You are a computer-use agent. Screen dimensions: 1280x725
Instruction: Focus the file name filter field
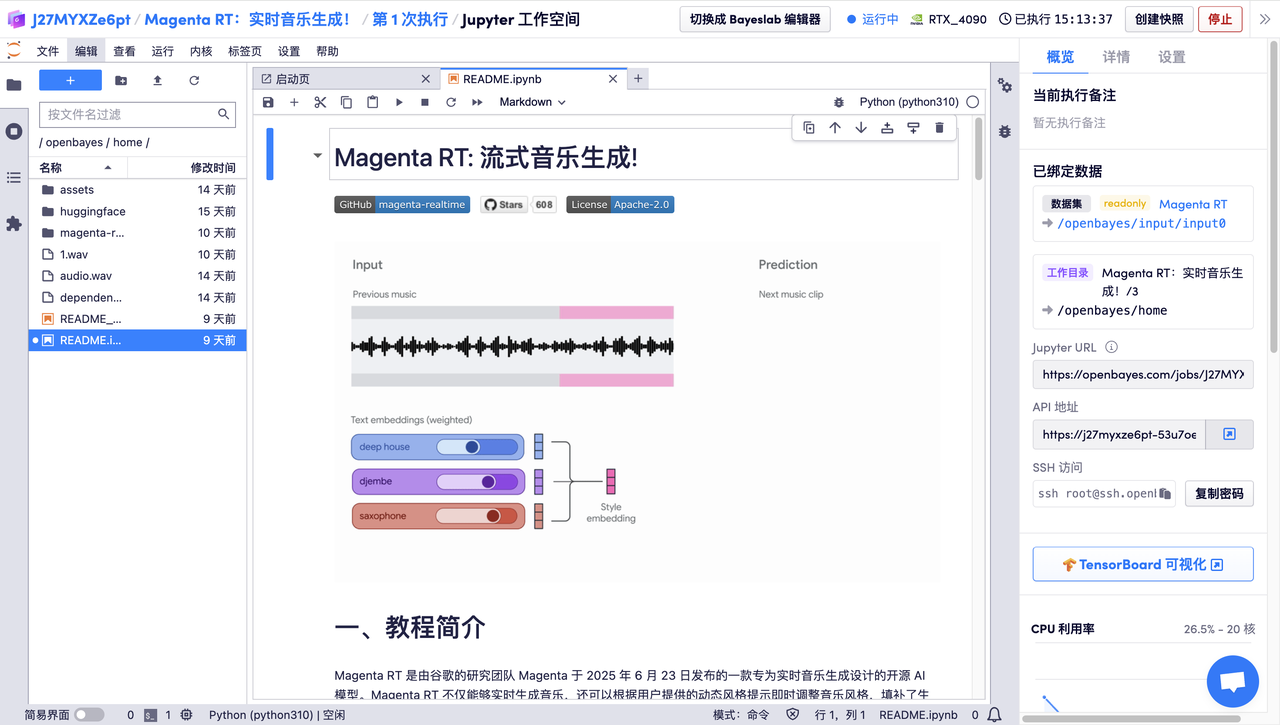pos(137,114)
